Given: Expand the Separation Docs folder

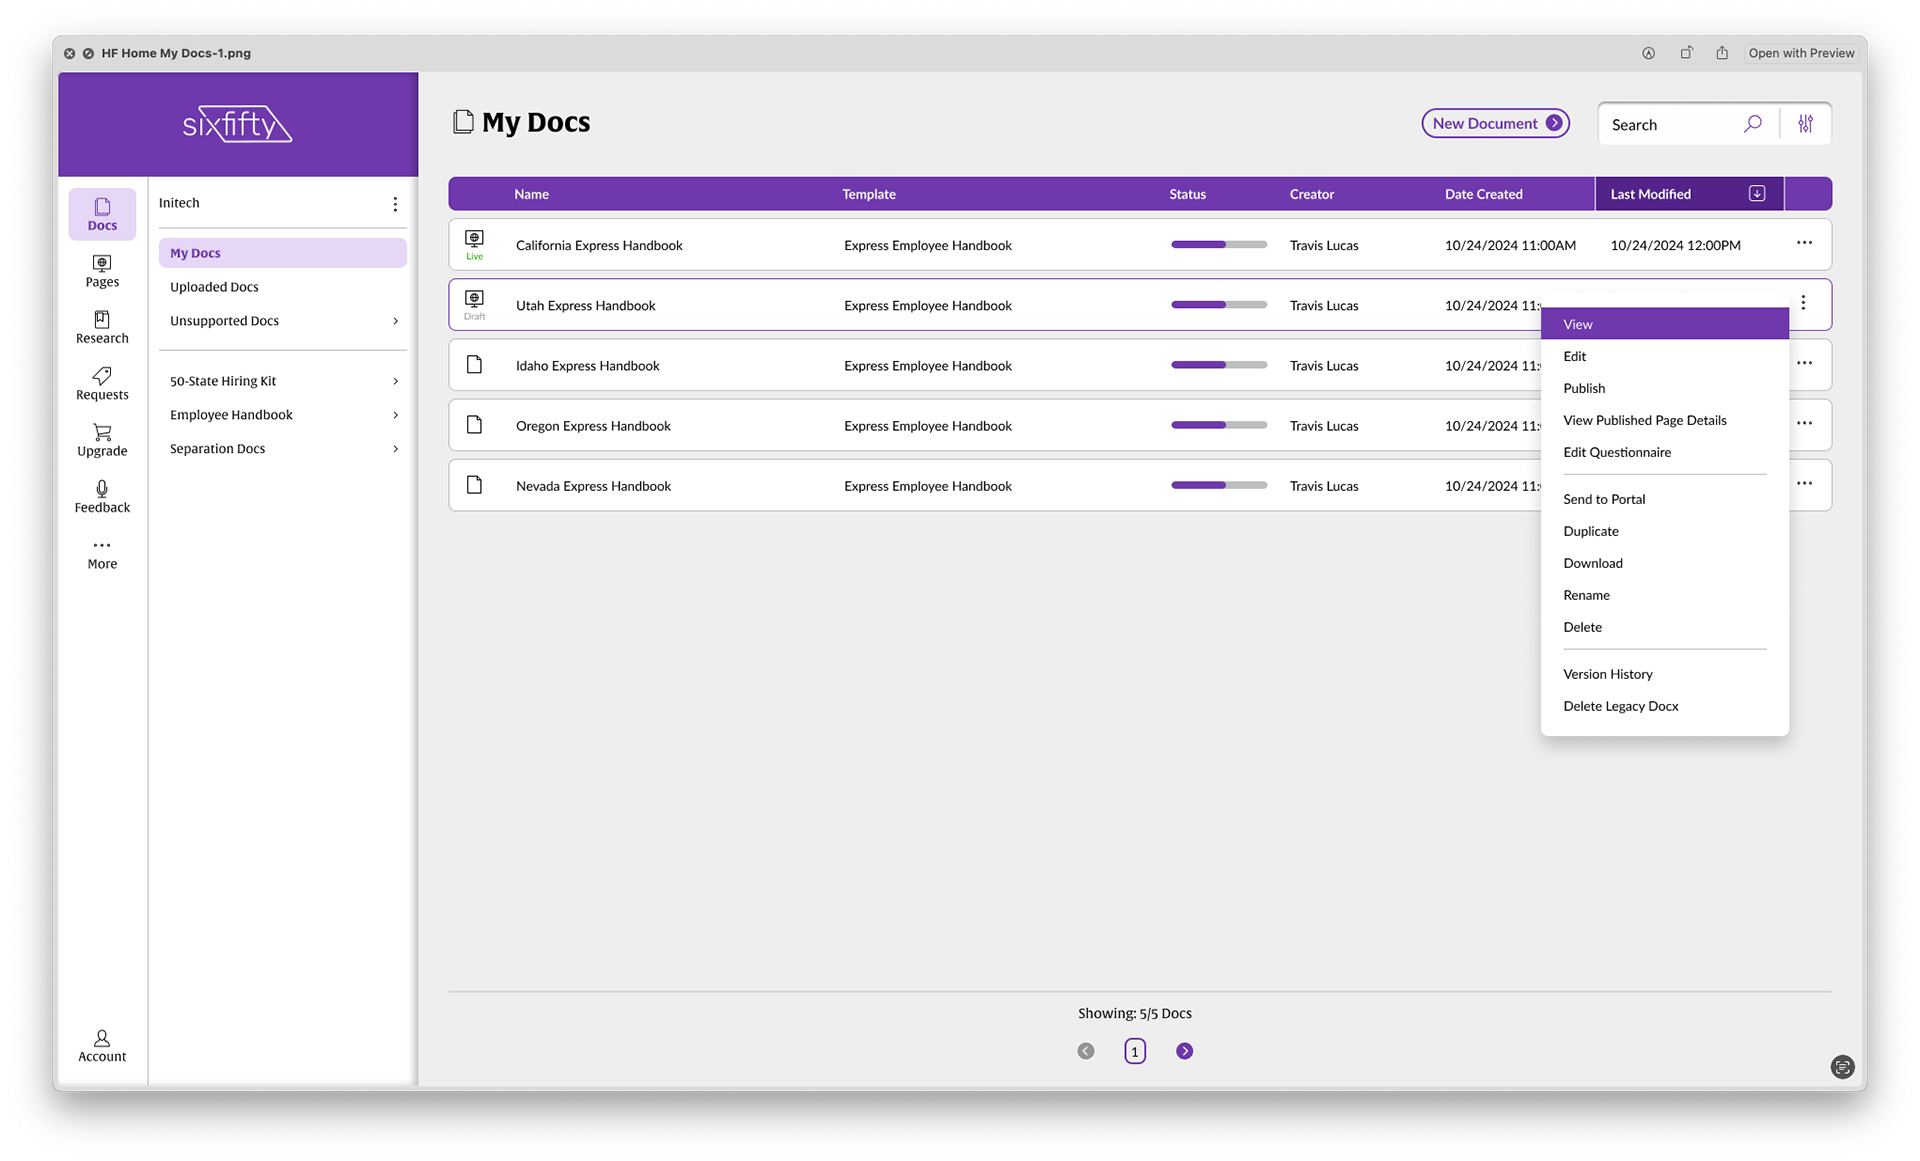Looking at the screenshot, I should (x=395, y=449).
